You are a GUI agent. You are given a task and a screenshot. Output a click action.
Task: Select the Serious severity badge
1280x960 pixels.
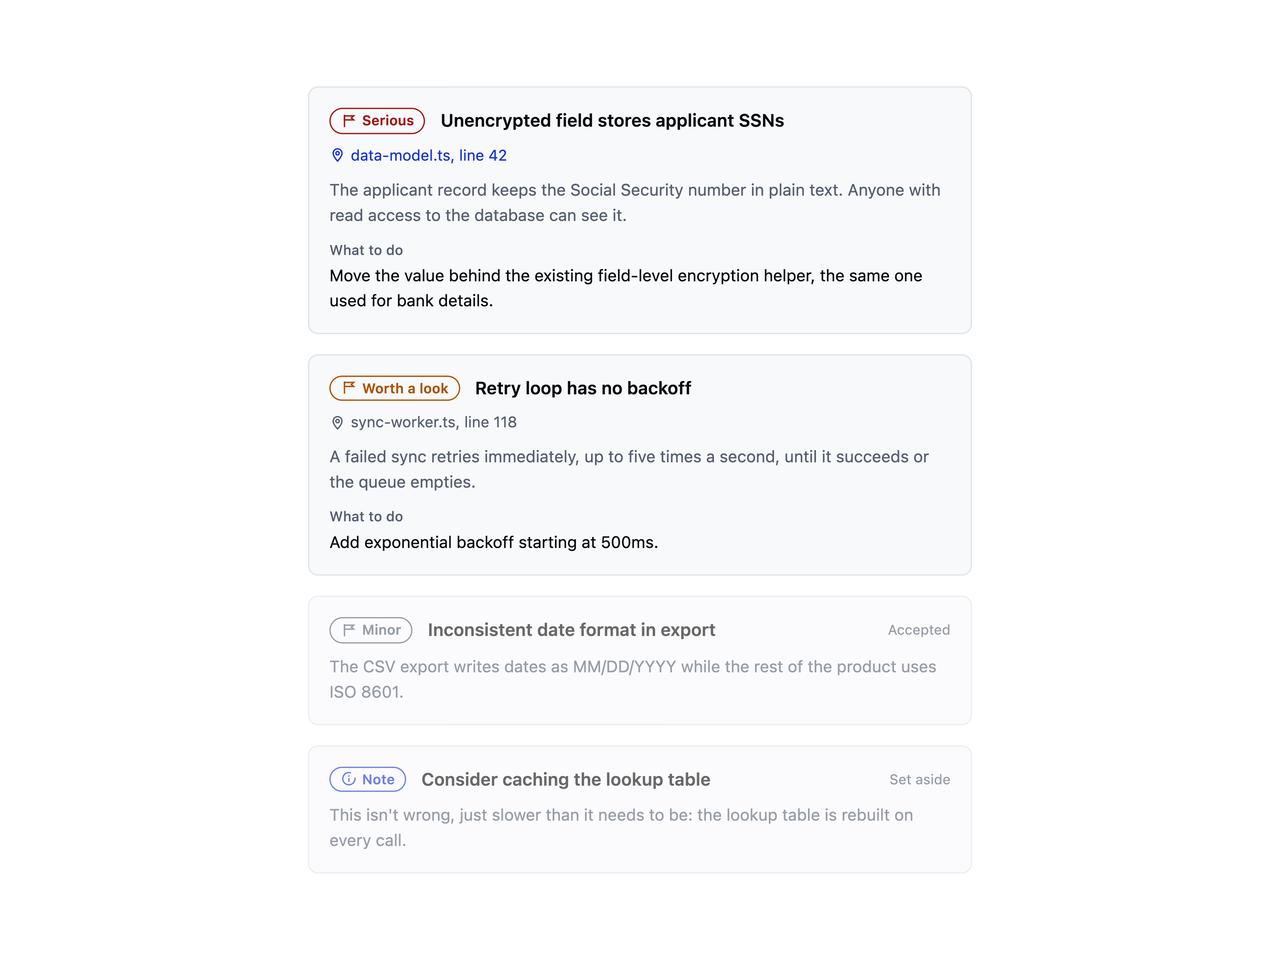[x=377, y=121]
